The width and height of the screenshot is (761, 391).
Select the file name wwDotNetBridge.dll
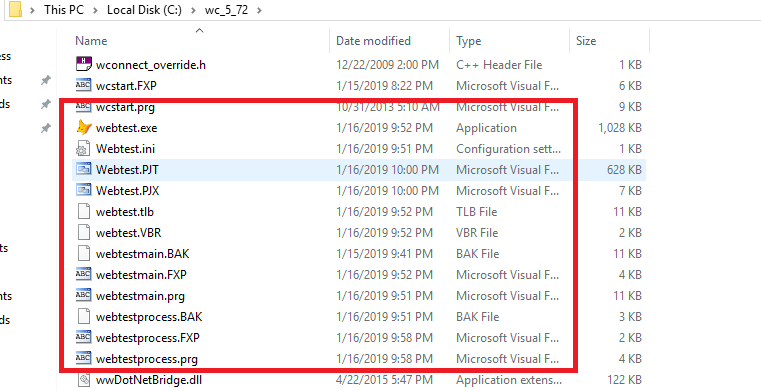149,379
